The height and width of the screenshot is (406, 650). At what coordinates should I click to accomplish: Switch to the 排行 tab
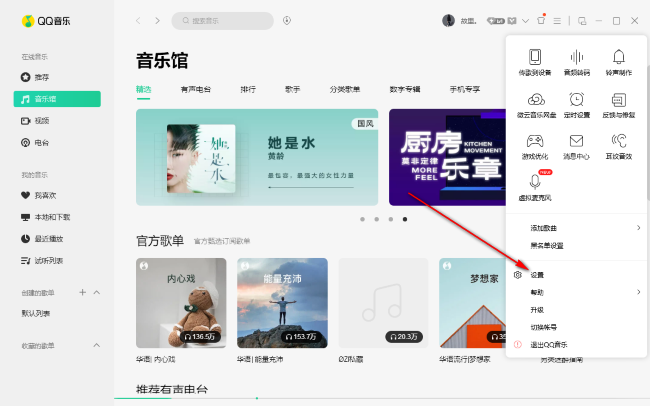click(x=248, y=89)
